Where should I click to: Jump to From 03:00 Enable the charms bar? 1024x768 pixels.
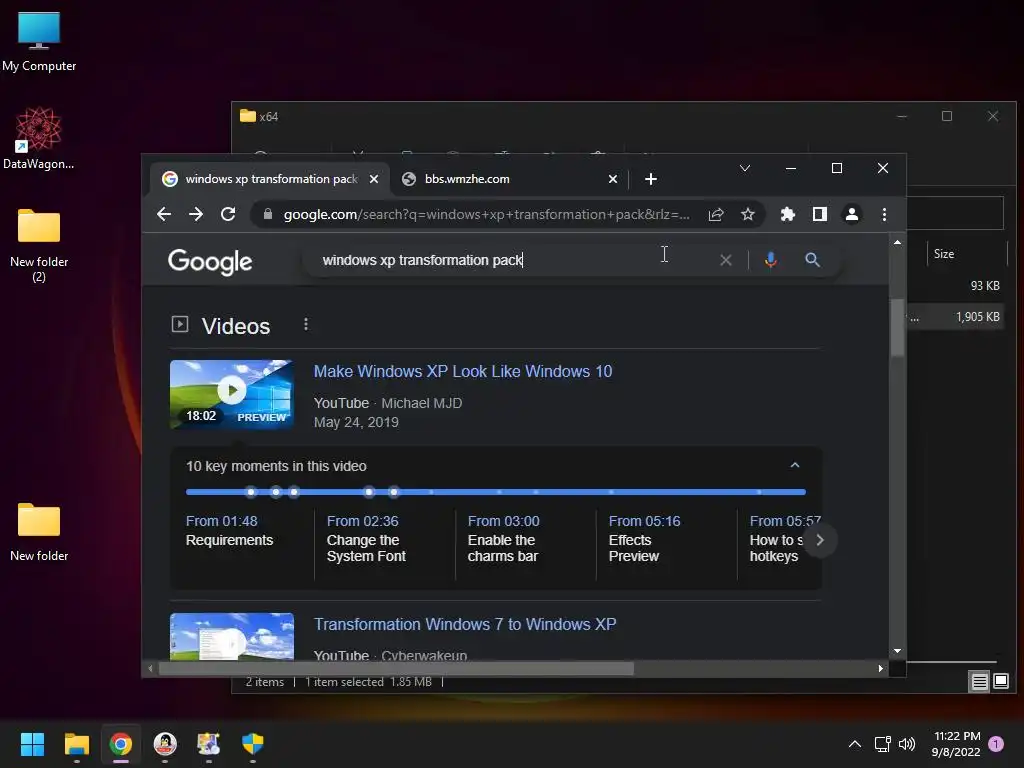pos(504,539)
